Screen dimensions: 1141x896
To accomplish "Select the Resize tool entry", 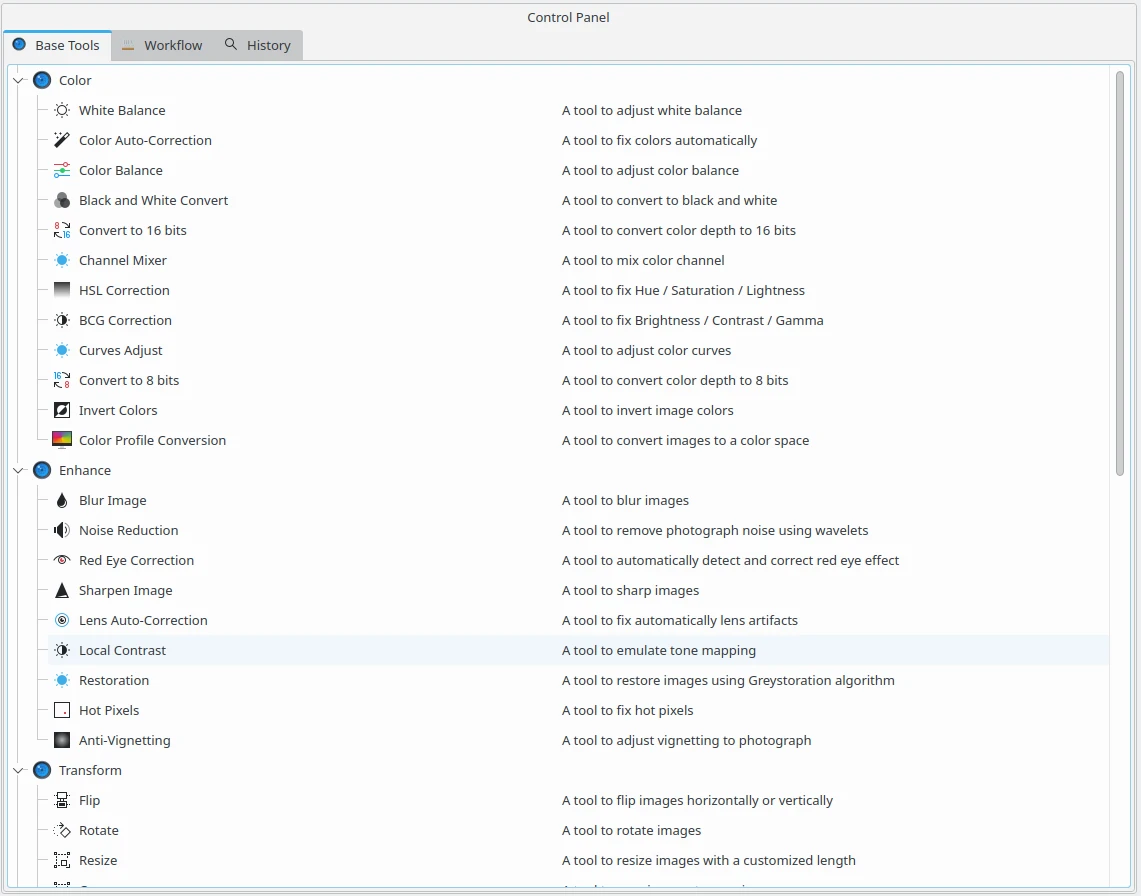I will click(98, 860).
